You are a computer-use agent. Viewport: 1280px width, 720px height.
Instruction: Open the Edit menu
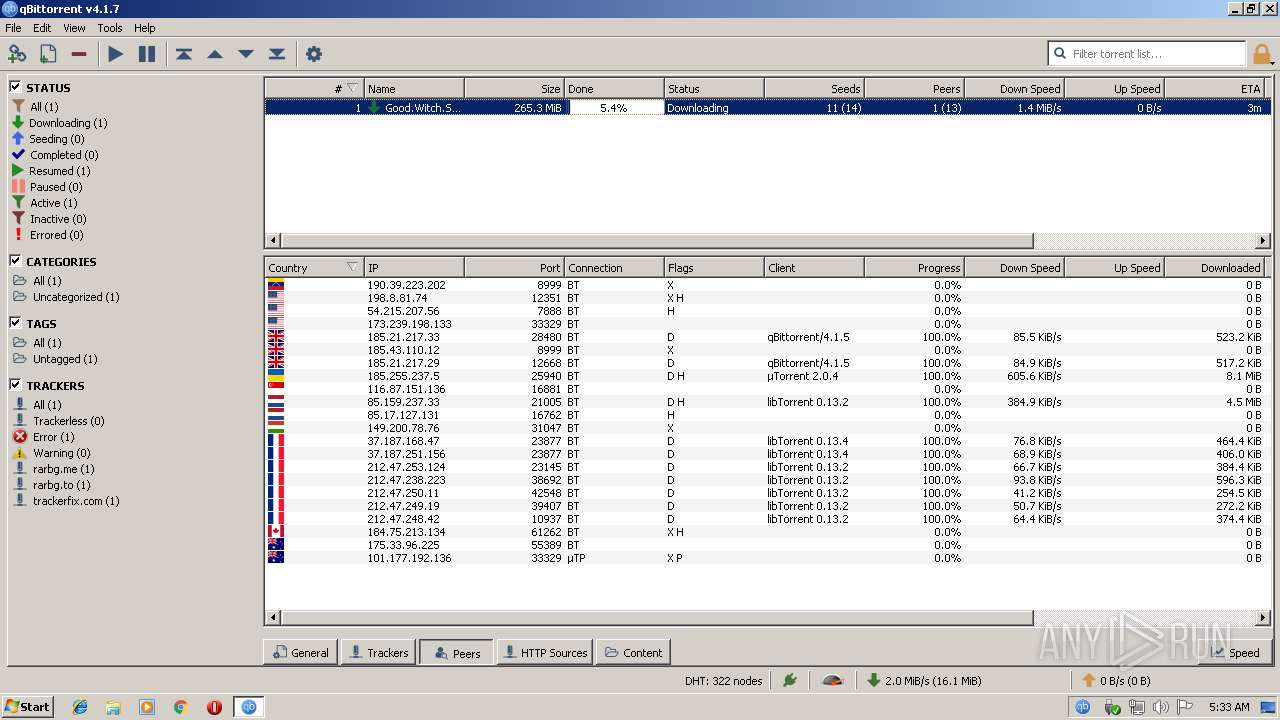(x=42, y=28)
